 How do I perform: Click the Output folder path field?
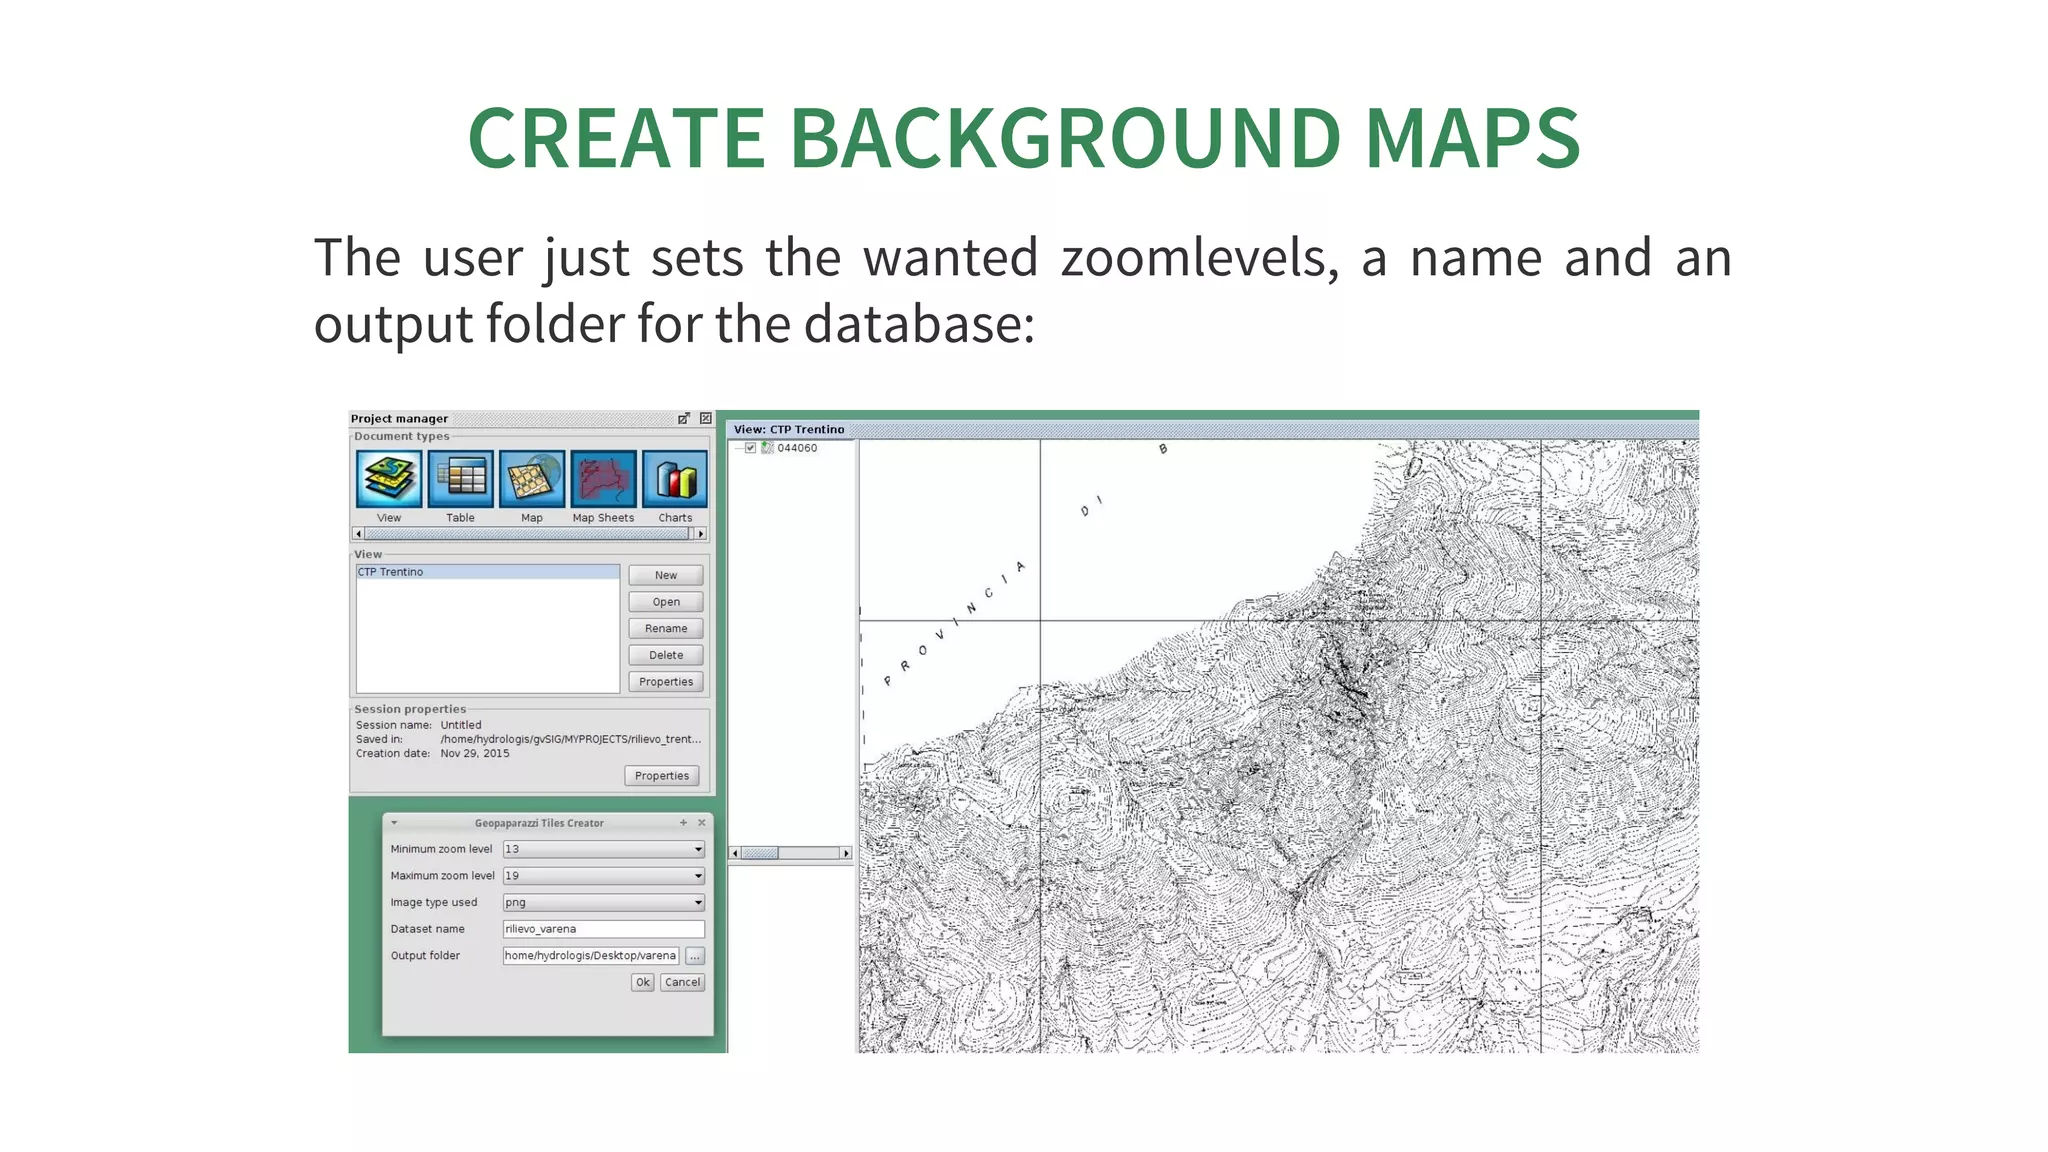pos(591,956)
